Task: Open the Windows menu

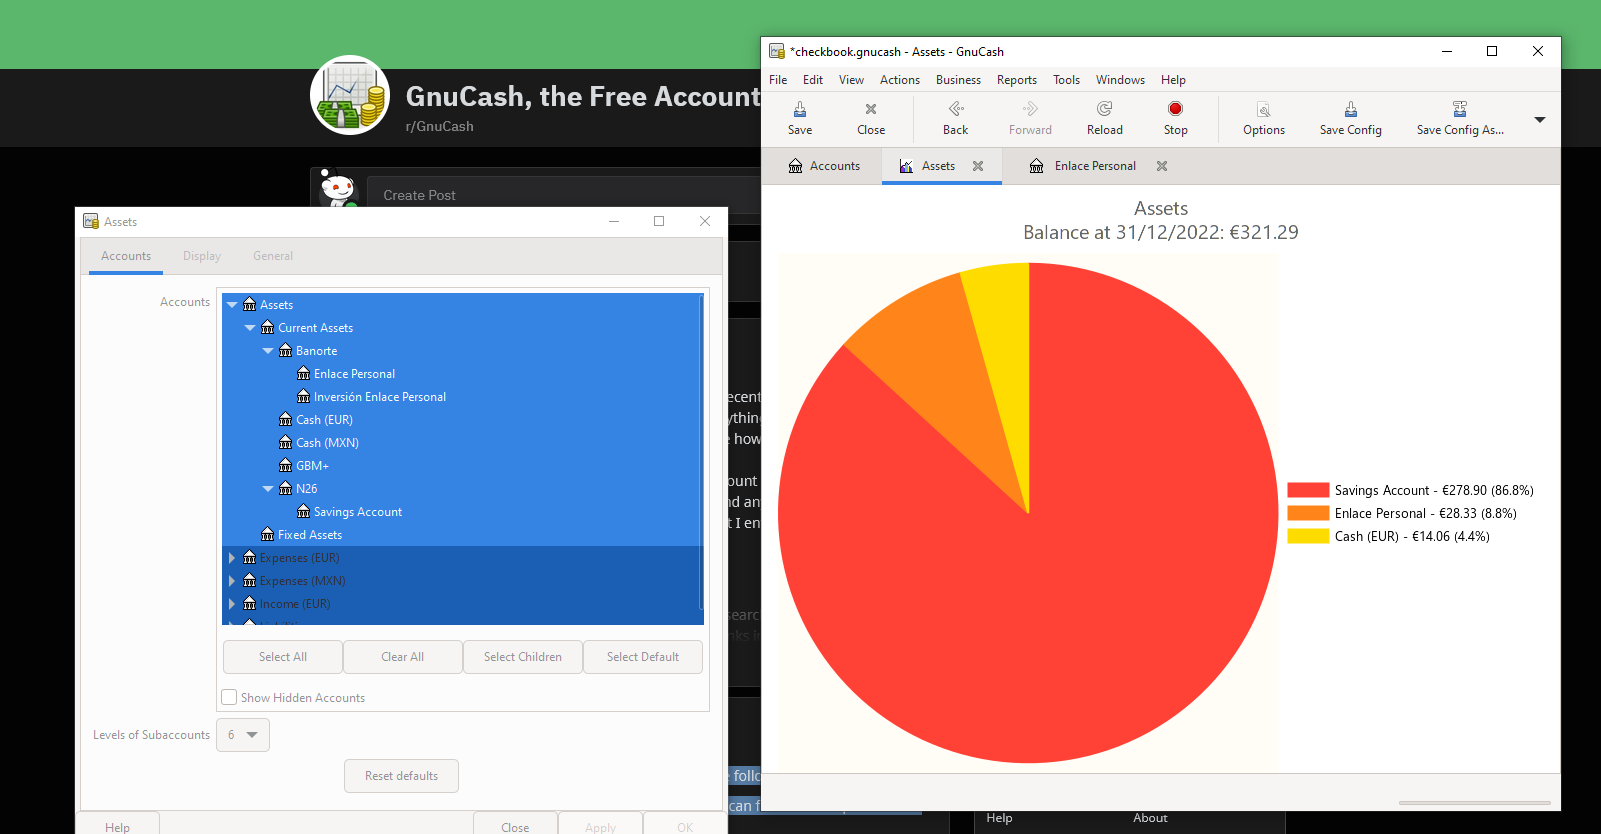Action: [1120, 80]
